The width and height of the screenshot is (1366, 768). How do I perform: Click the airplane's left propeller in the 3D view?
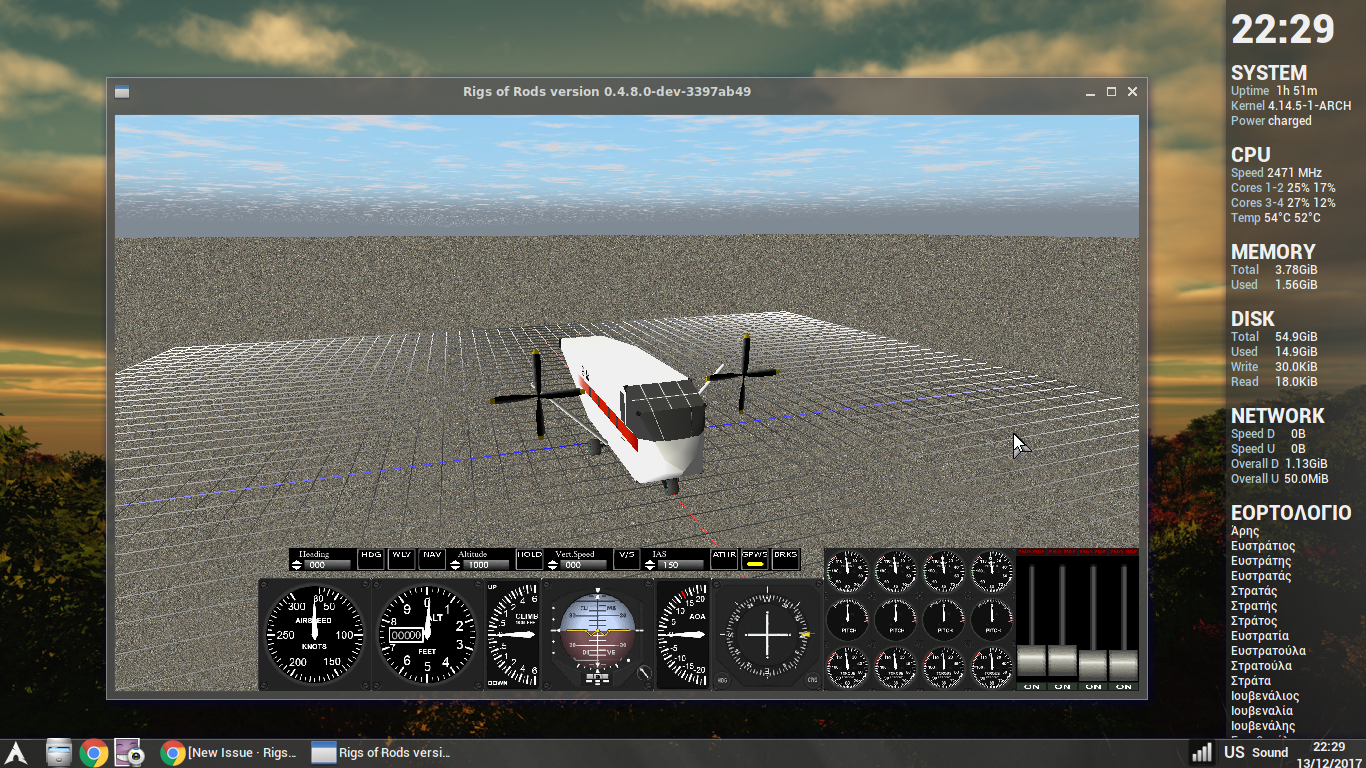click(537, 395)
